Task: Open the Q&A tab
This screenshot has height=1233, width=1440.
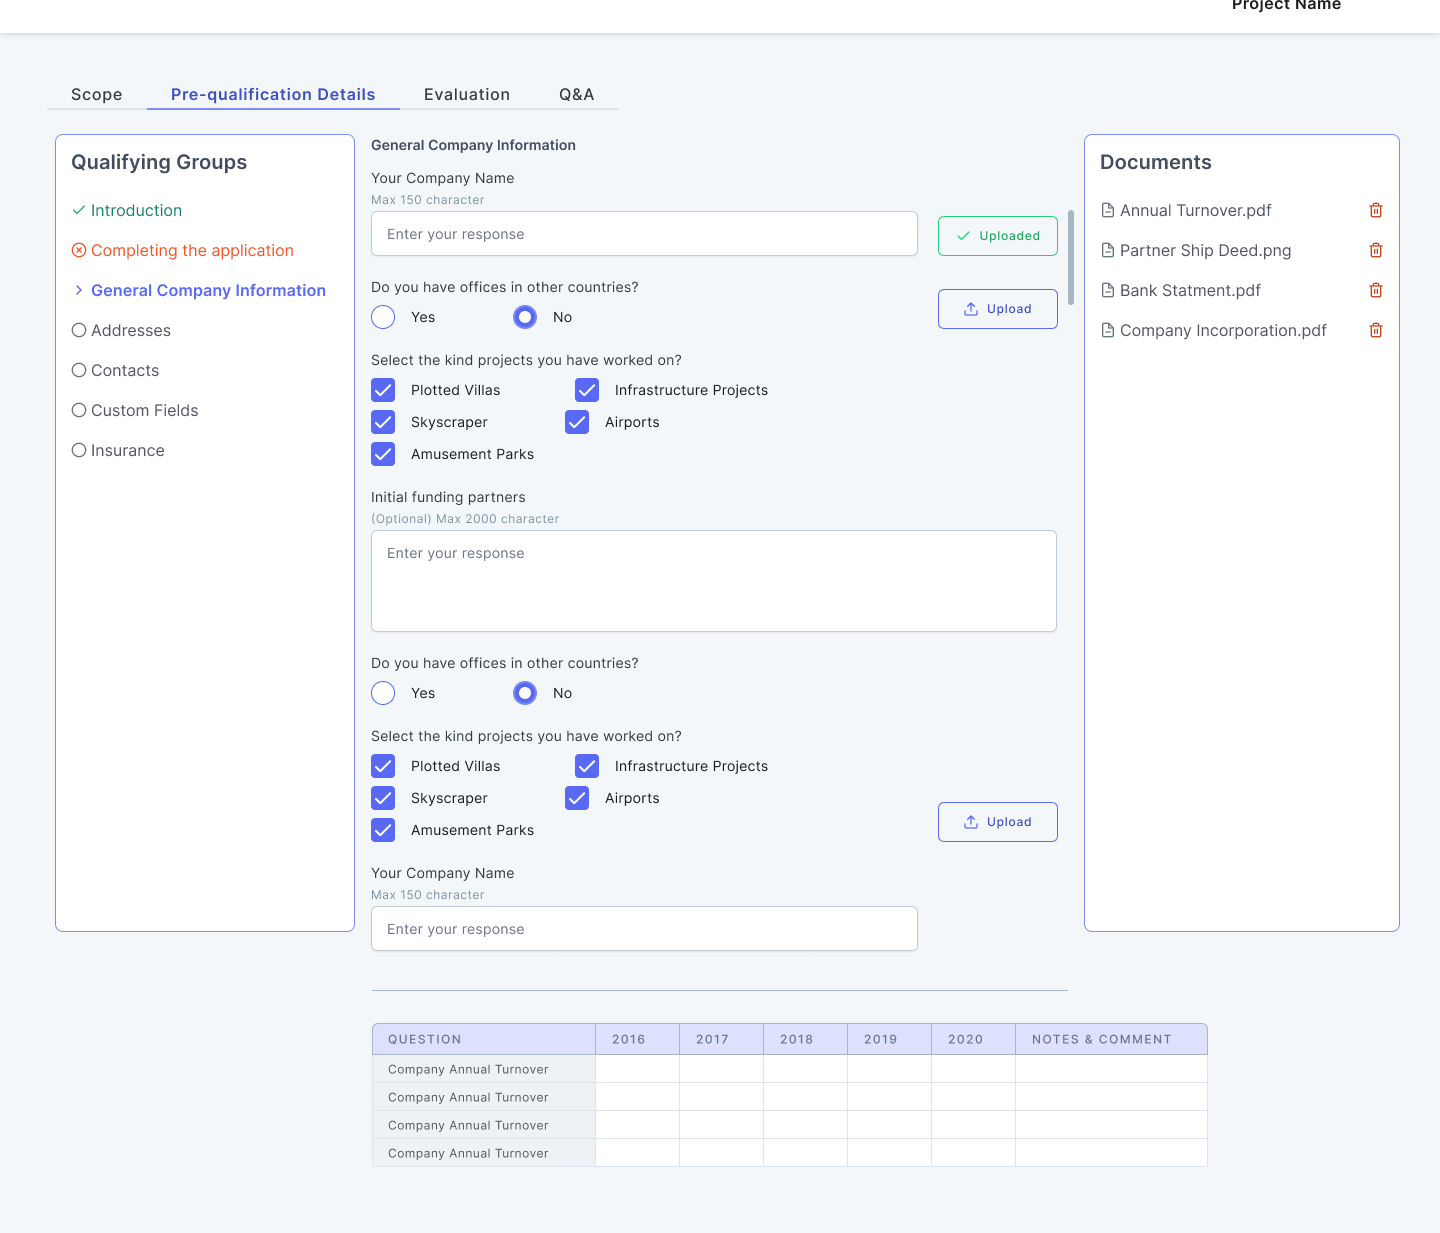Action: 577,94
